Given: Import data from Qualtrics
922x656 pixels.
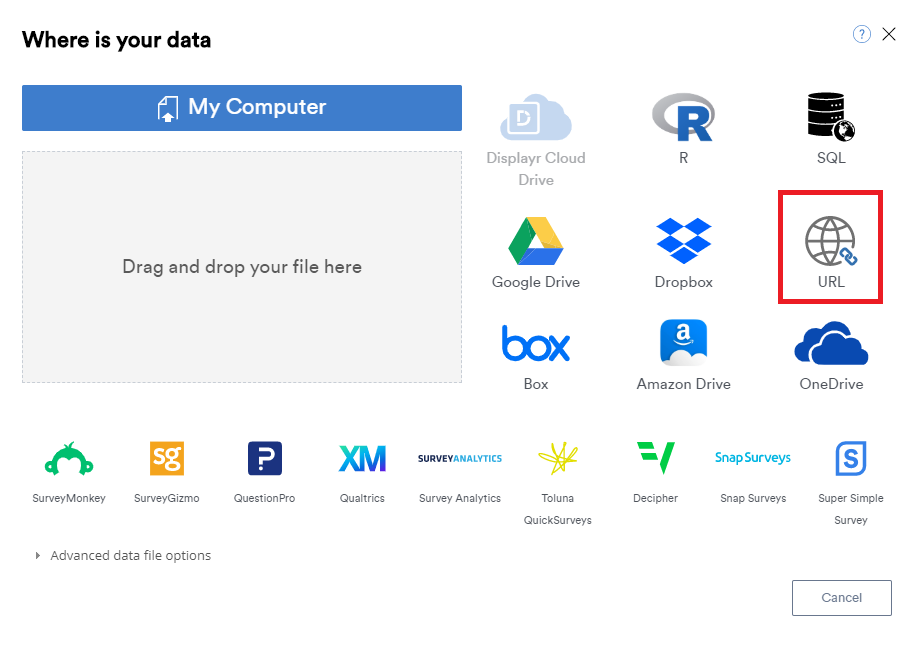Looking at the screenshot, I should click(x=362, y=458).
